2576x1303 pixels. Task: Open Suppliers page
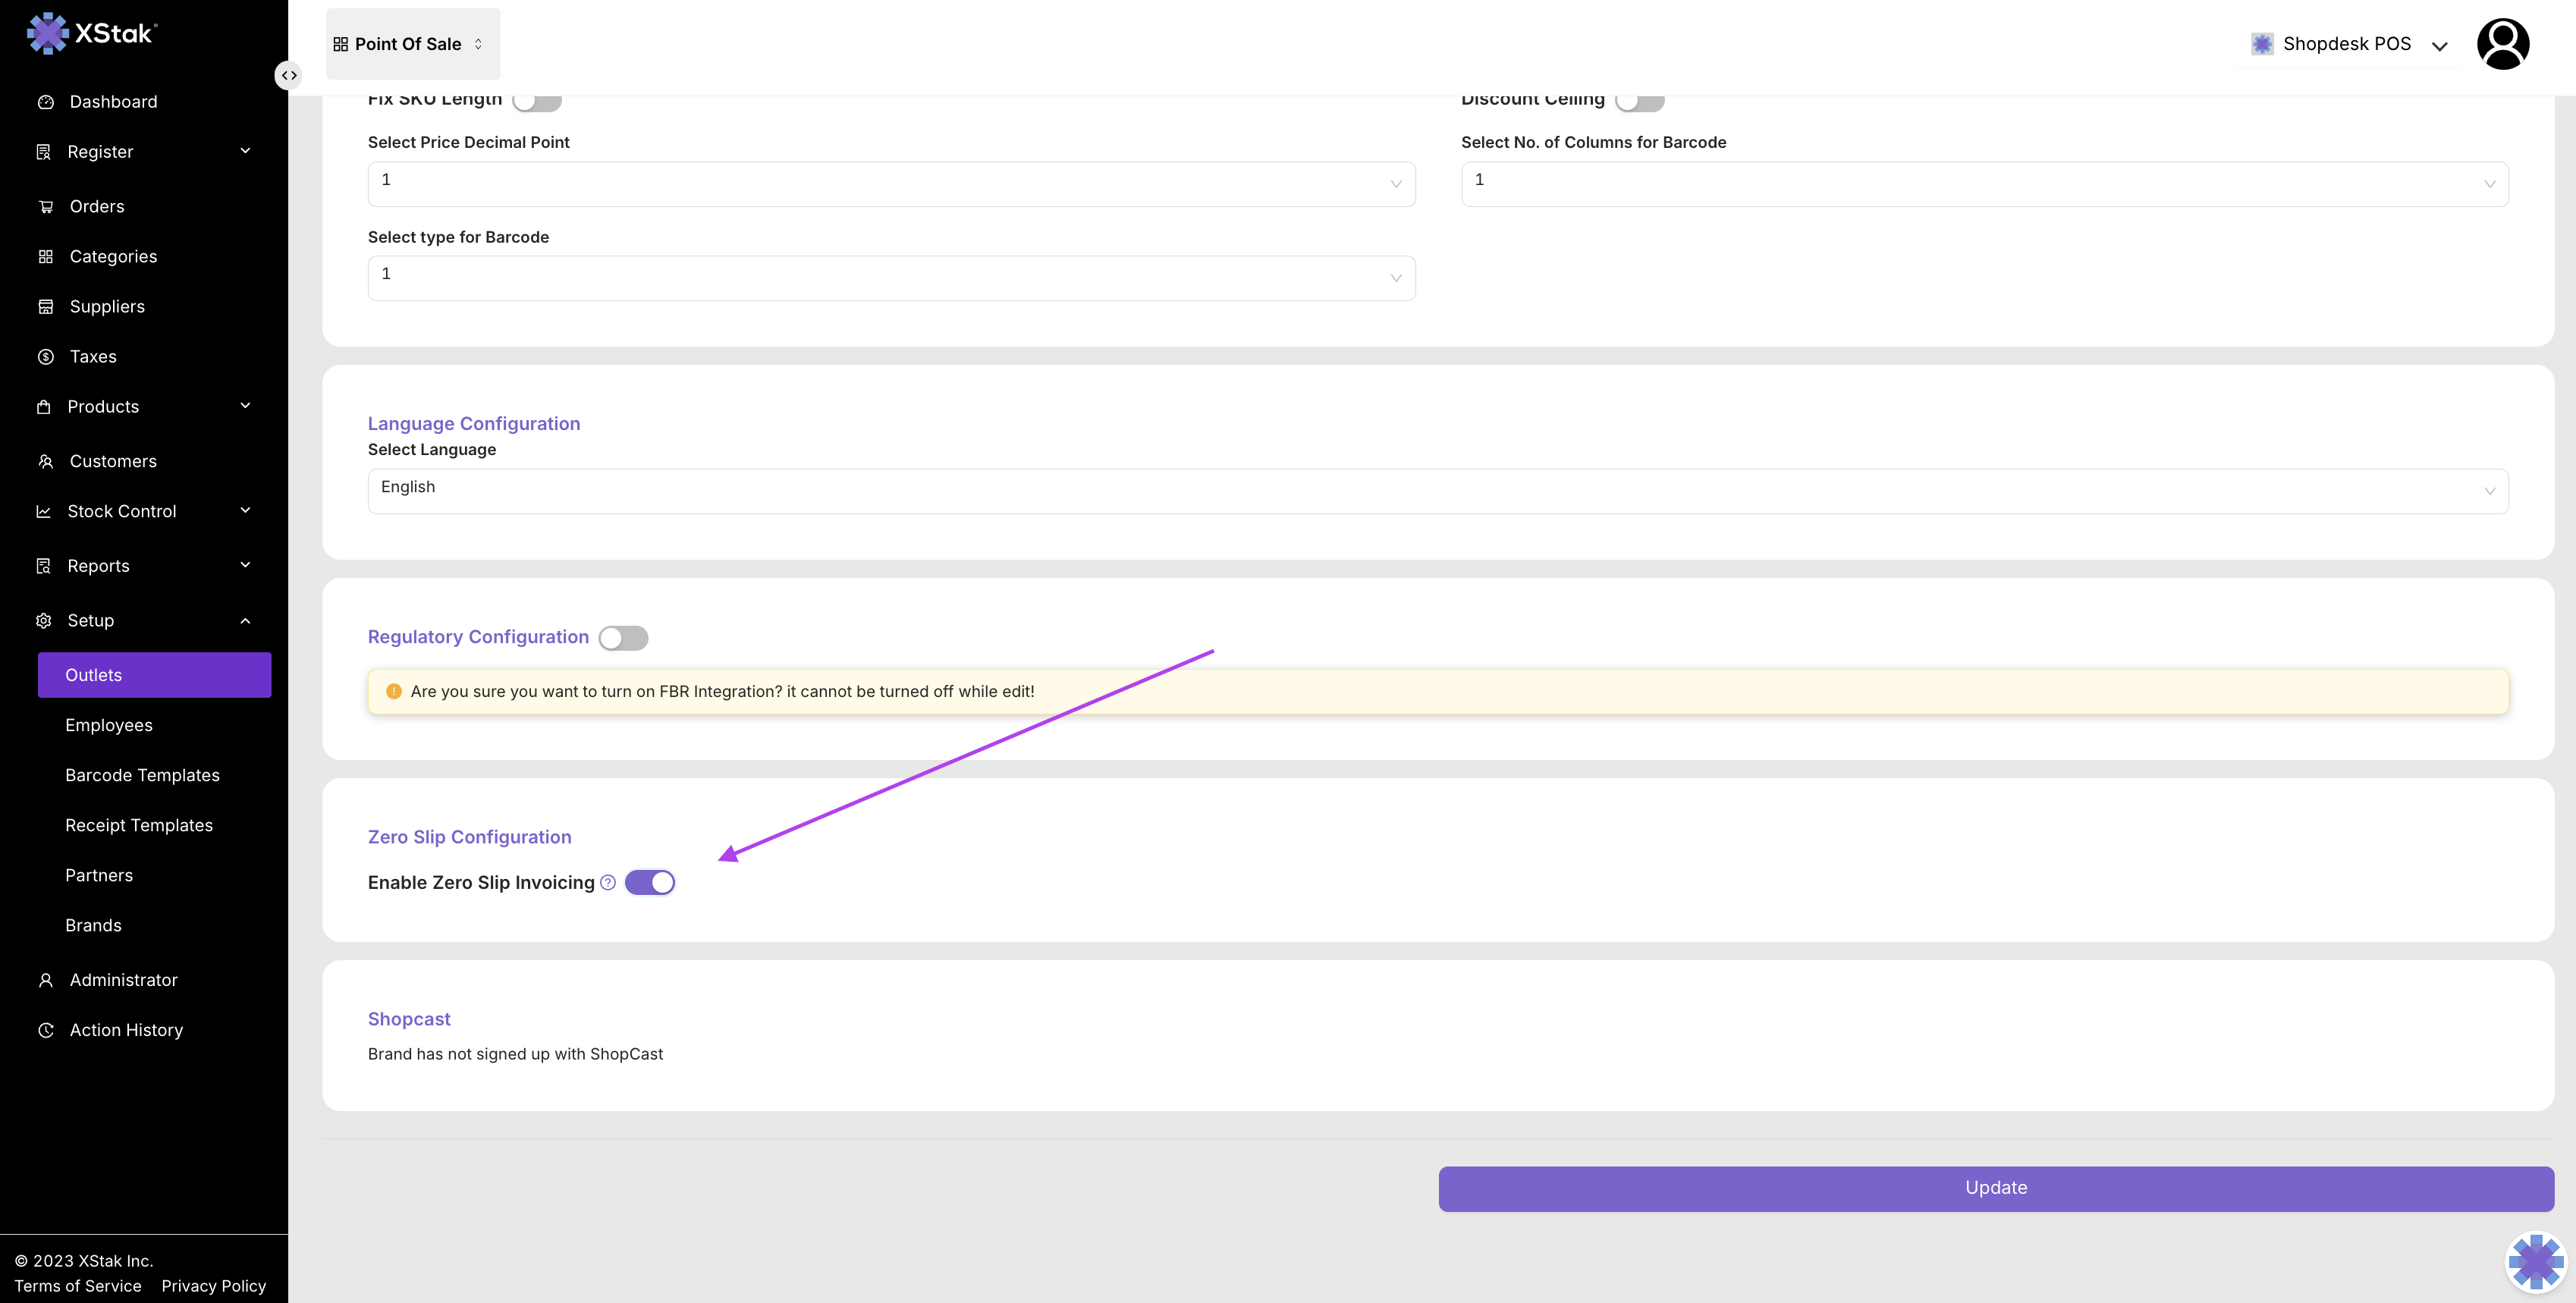(107, 307)
